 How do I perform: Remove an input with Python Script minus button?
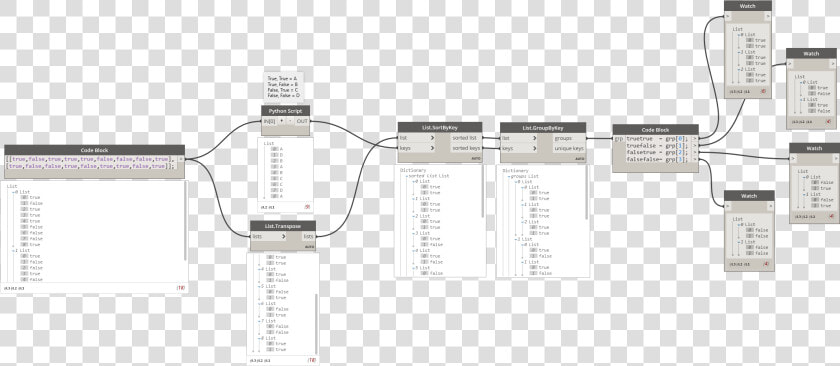coord(290,121)
